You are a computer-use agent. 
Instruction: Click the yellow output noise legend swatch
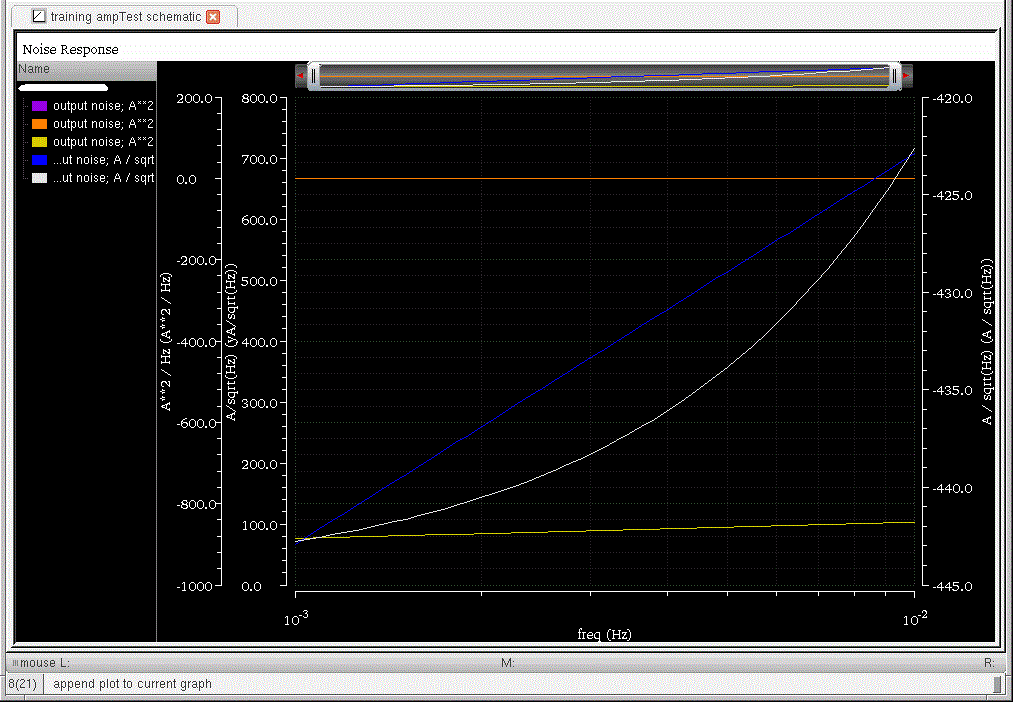click(39, 142)
